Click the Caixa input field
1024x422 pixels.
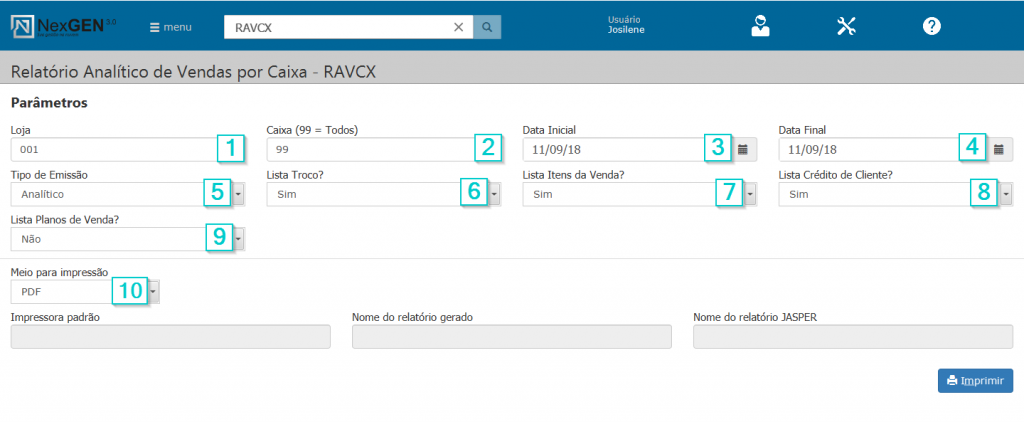click(x=365, y=149)
